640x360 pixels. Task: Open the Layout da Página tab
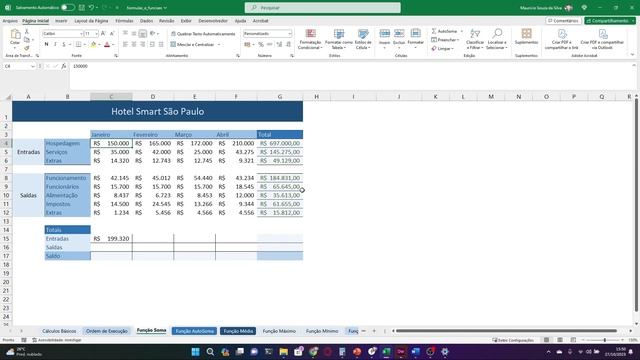coord(91,21)
